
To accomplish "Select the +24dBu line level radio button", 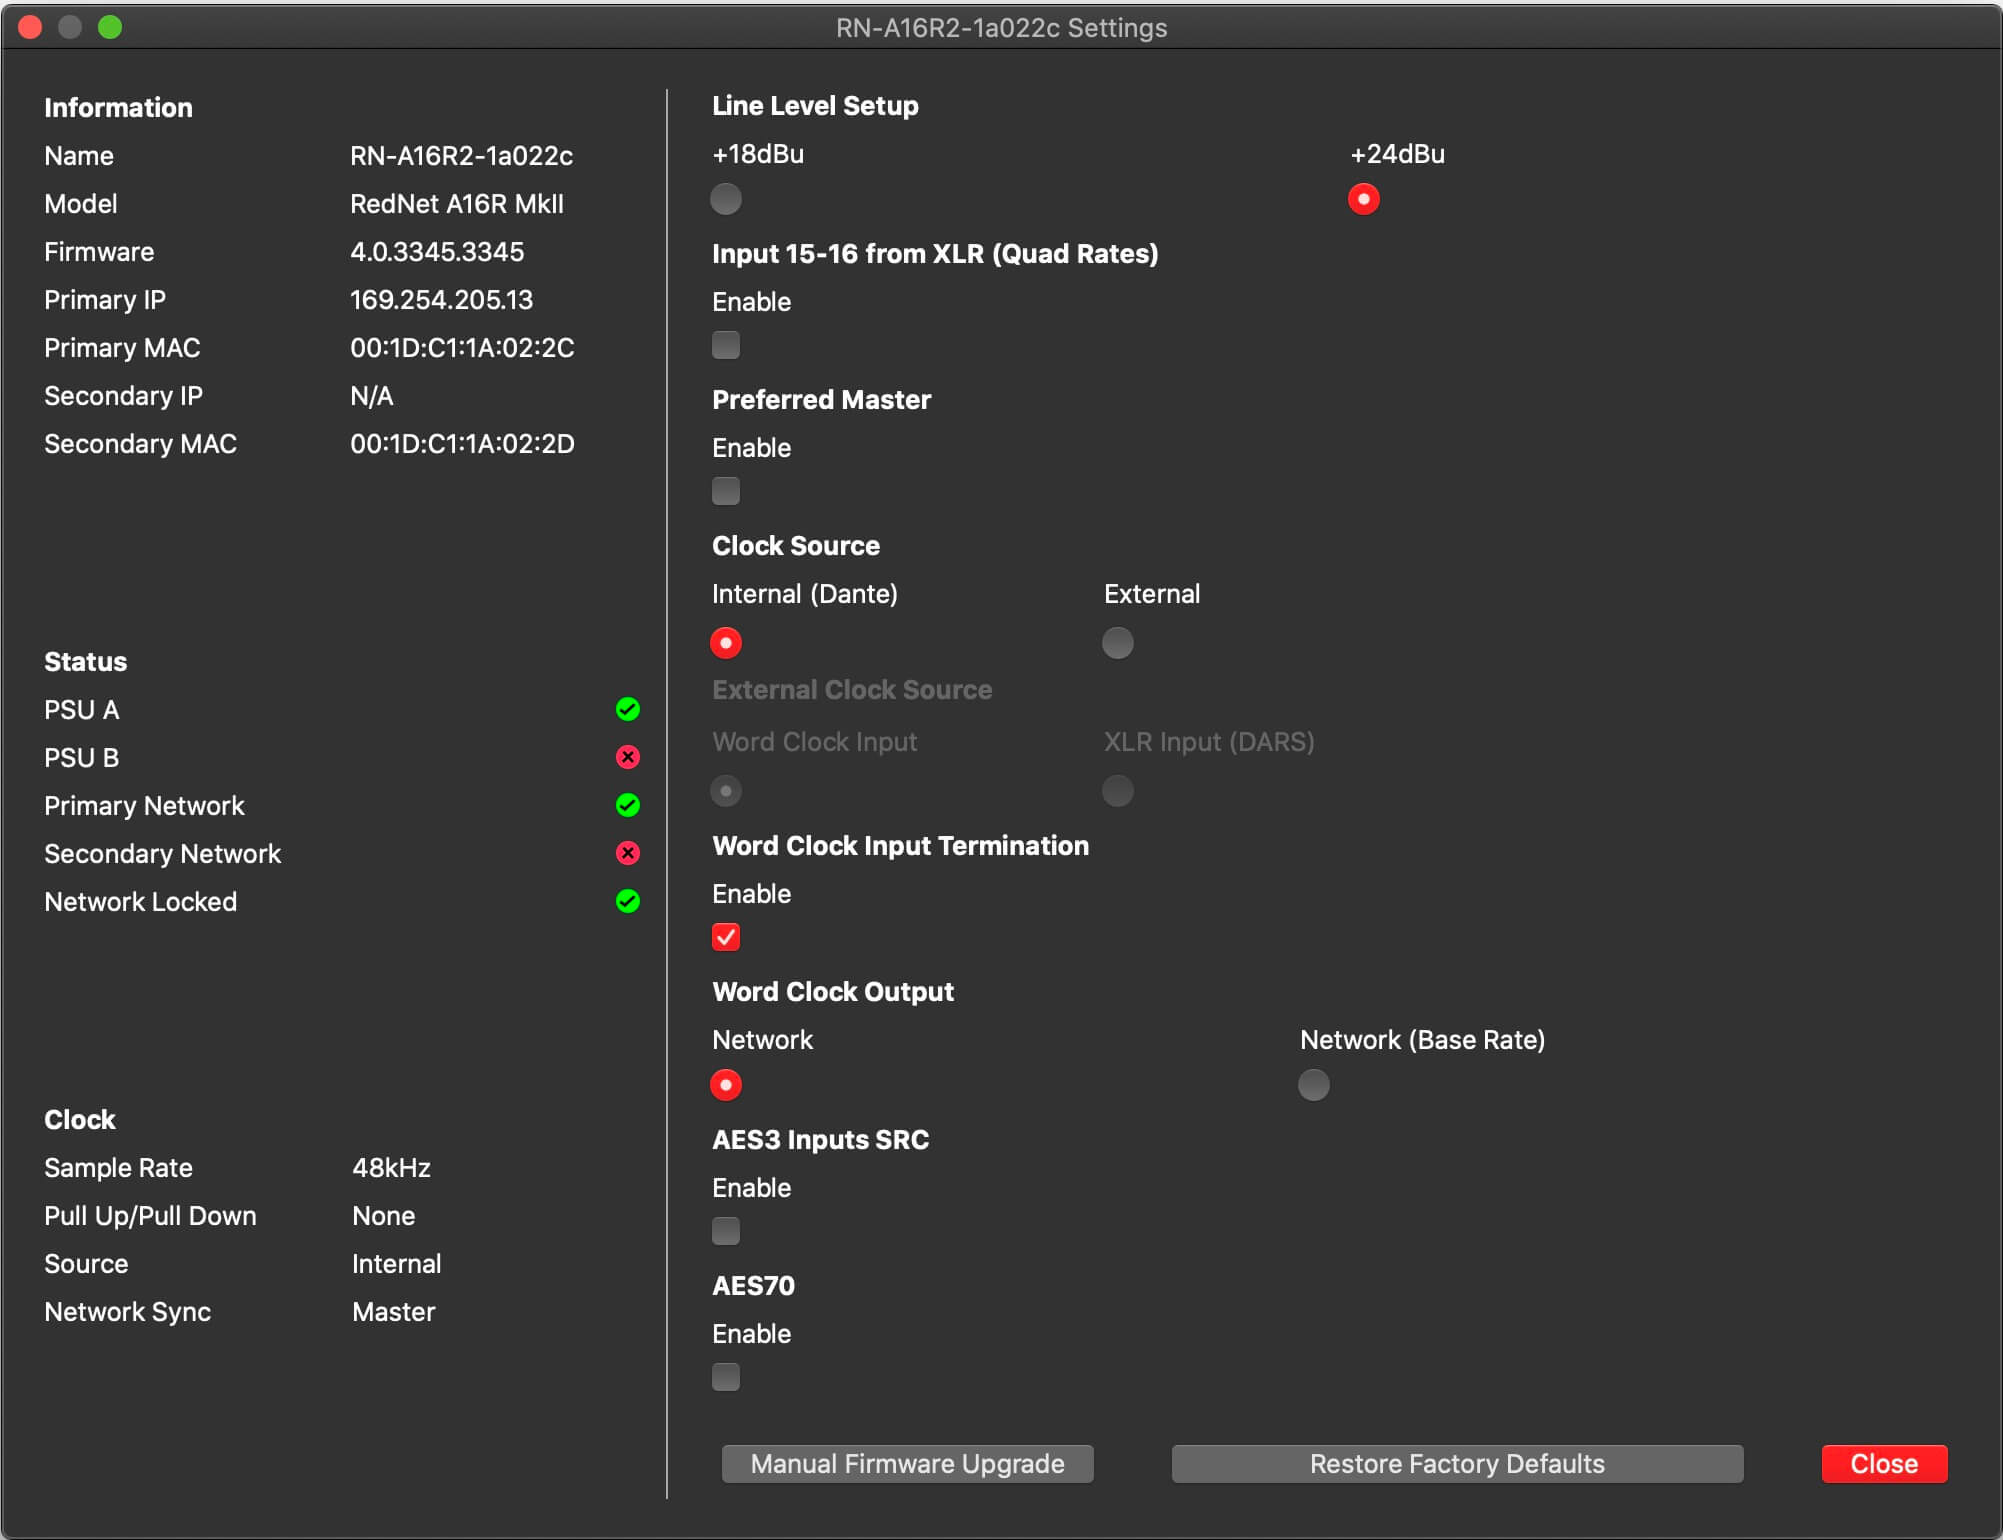I will [1364, 199].
